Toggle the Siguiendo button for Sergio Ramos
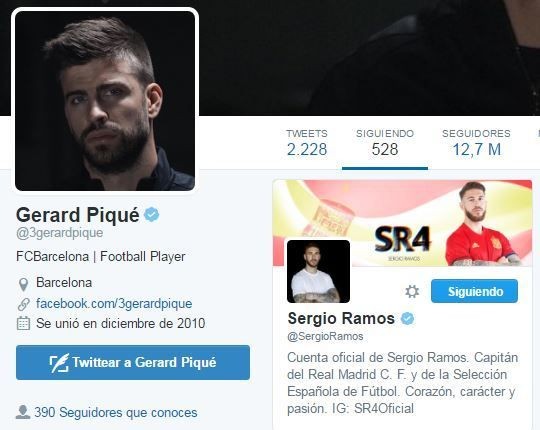This screenshot has width=540, height=430. tap(474, 291)
